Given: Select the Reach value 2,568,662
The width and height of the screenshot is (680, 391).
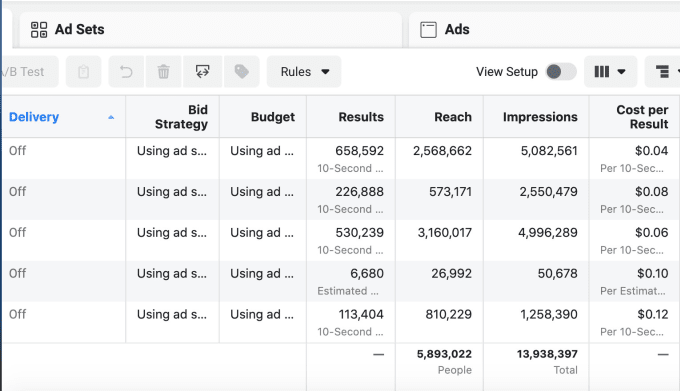Looking at the screenshot, I should click(x=442, y=151).
